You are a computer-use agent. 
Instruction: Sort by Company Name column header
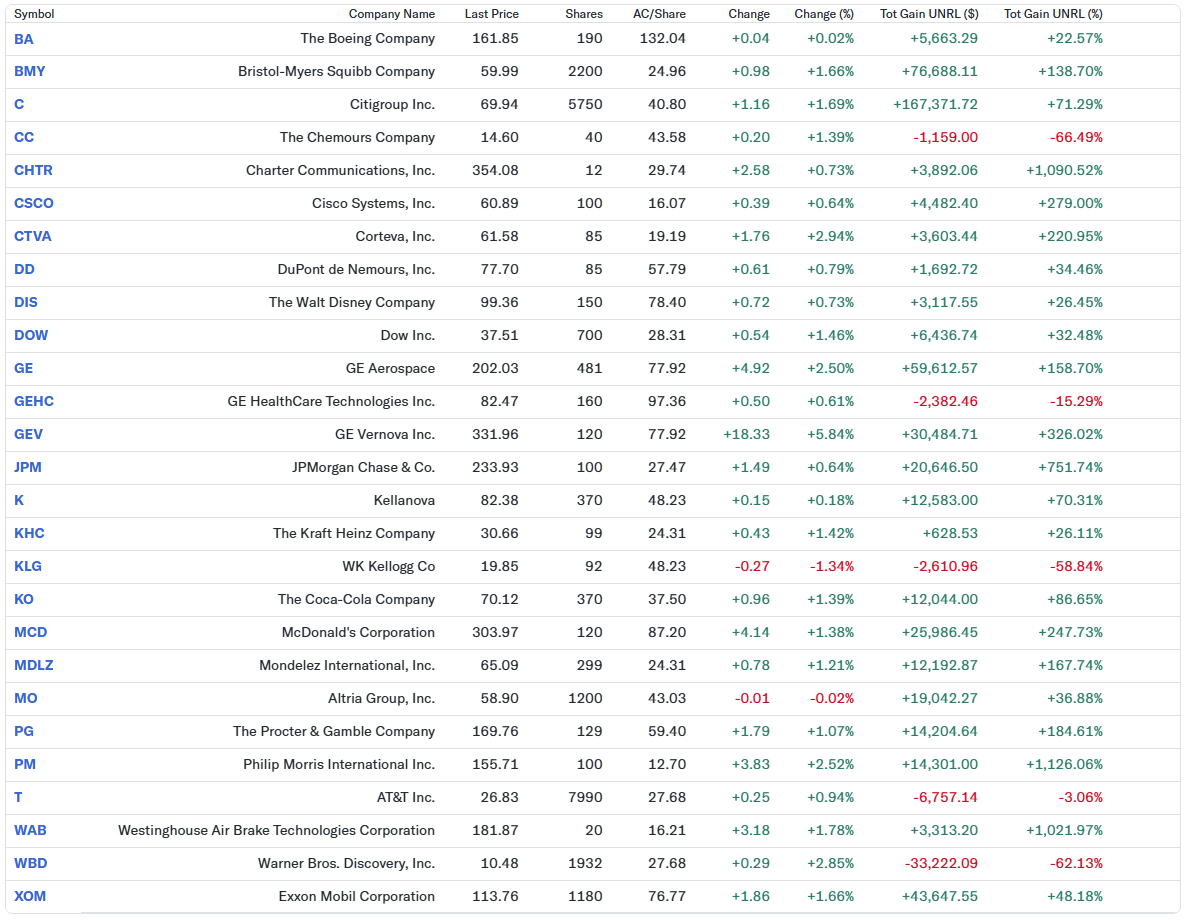[x=391, y=14]
